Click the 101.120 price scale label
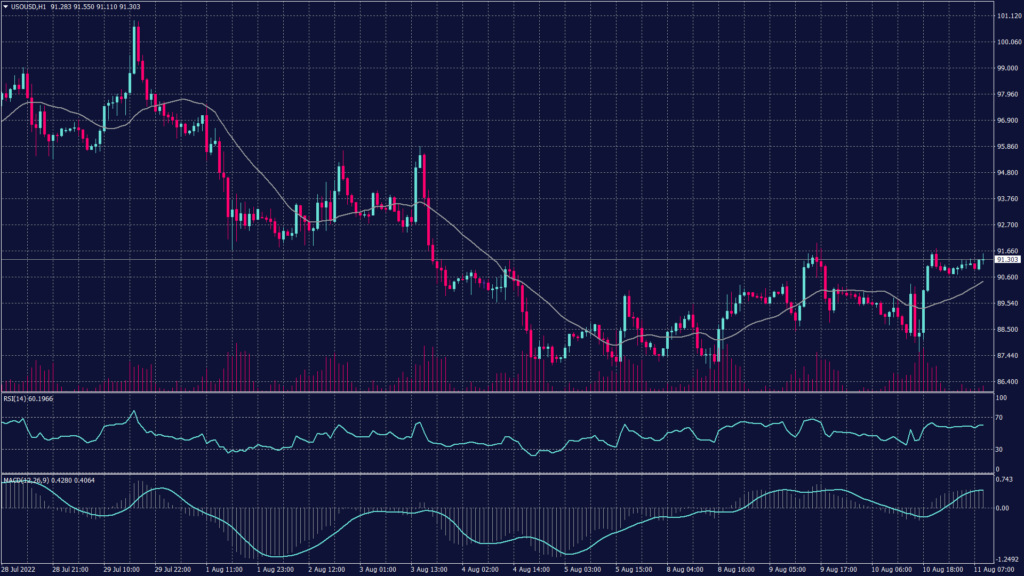 (1003, 17)
